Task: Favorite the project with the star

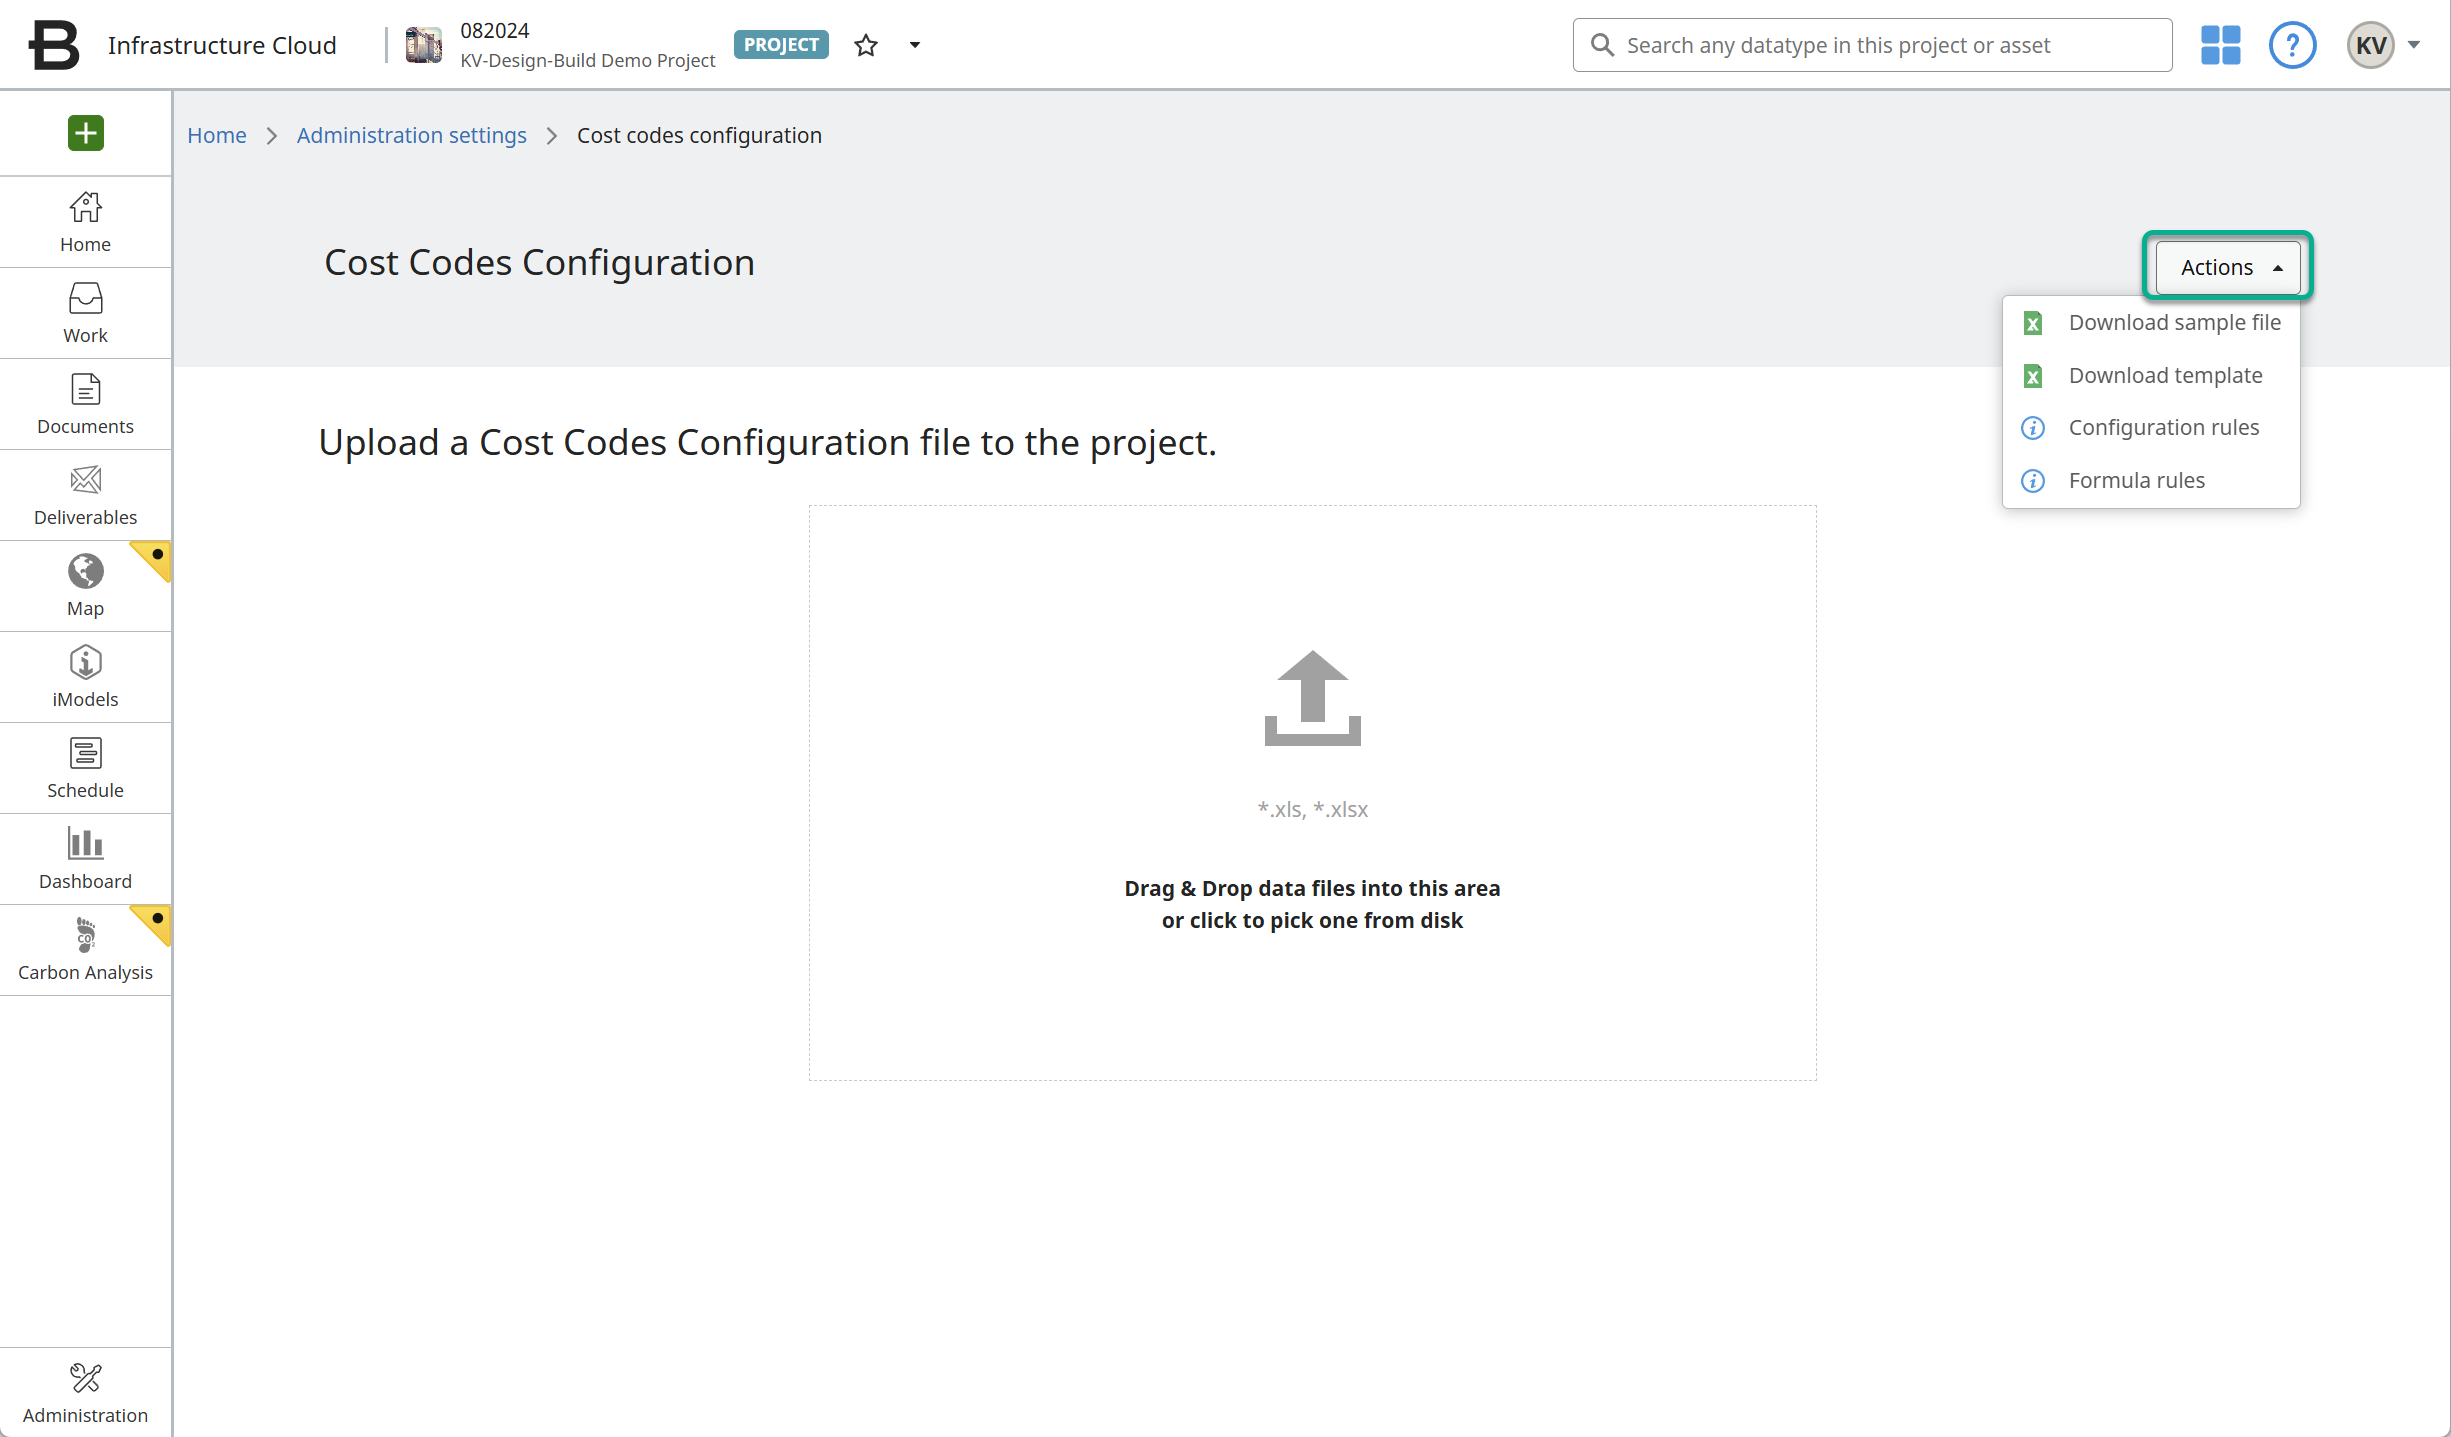Action: (866, 45)
